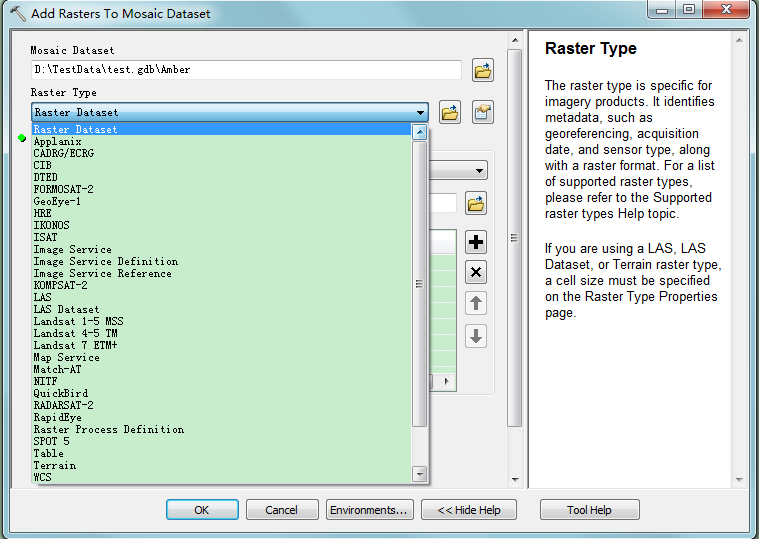Screen dimensions: 759x539
Task: Choose Match-AT raster type
Action: (x=222, y=369)
